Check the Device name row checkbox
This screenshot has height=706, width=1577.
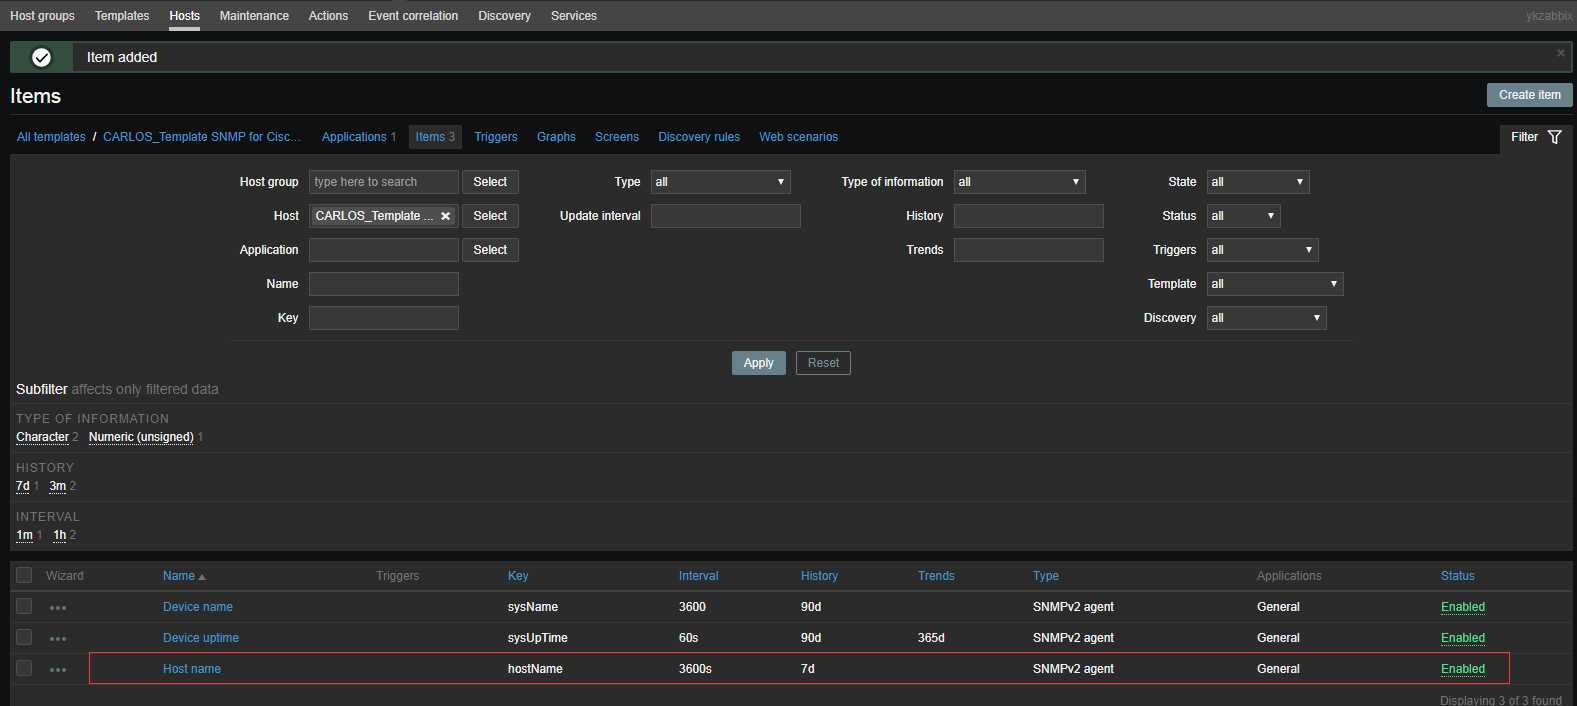[24, 606]
